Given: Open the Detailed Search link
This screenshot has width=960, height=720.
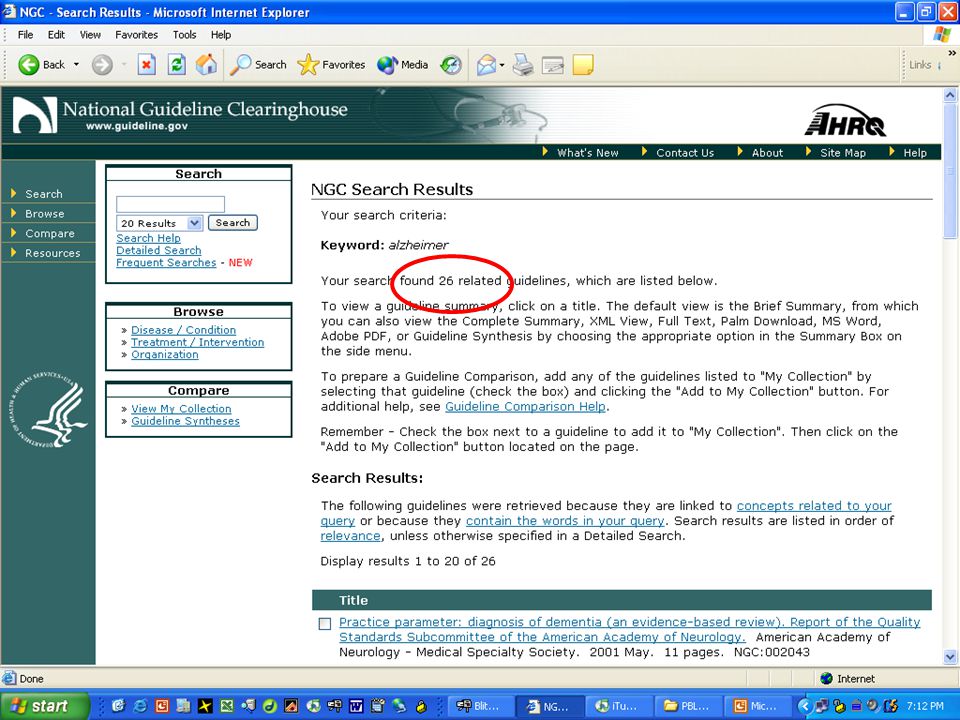Looking at the screenshot, I should [159, 250].
